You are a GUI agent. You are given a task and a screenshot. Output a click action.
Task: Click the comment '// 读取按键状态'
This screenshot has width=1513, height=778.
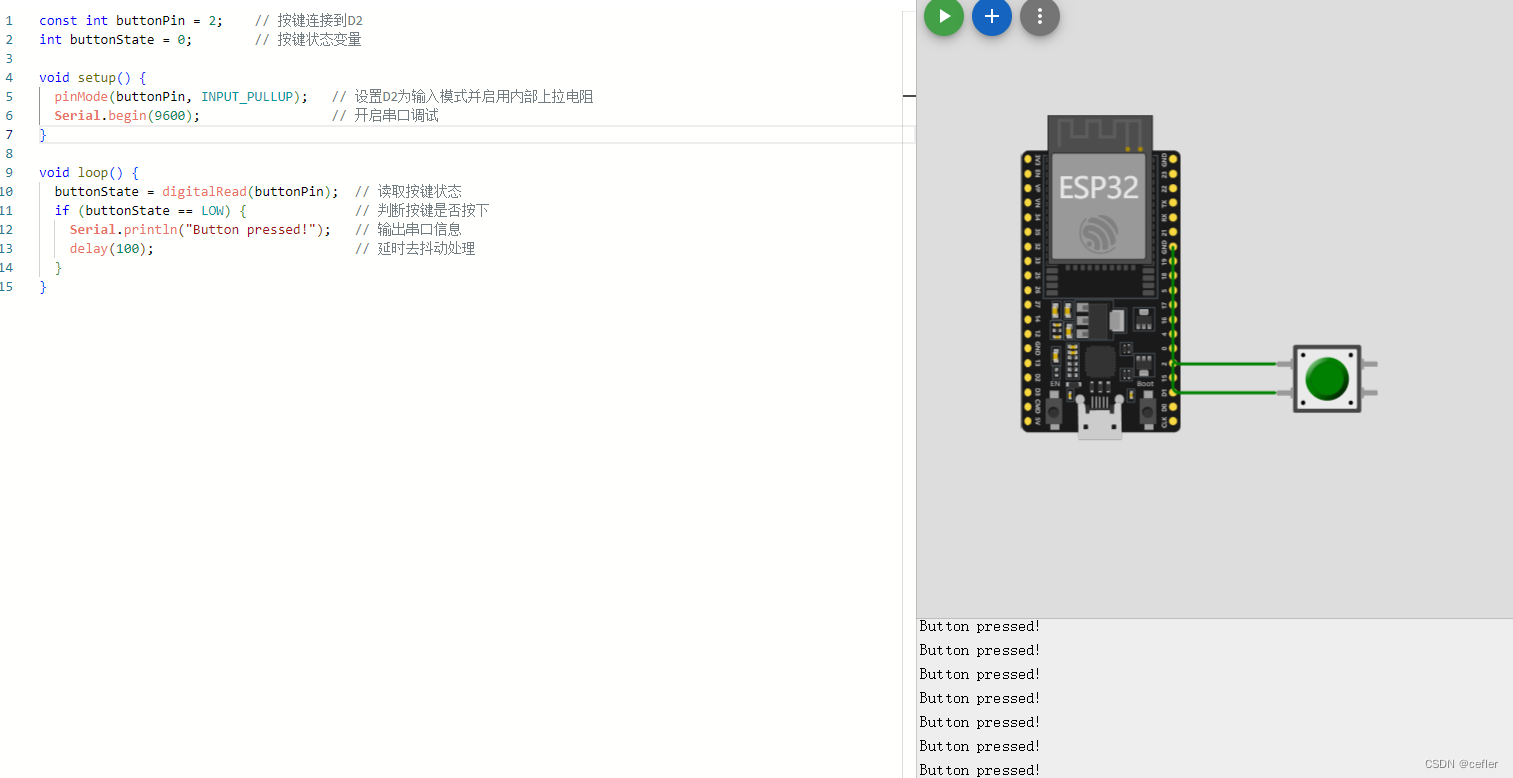coord(408,191)
